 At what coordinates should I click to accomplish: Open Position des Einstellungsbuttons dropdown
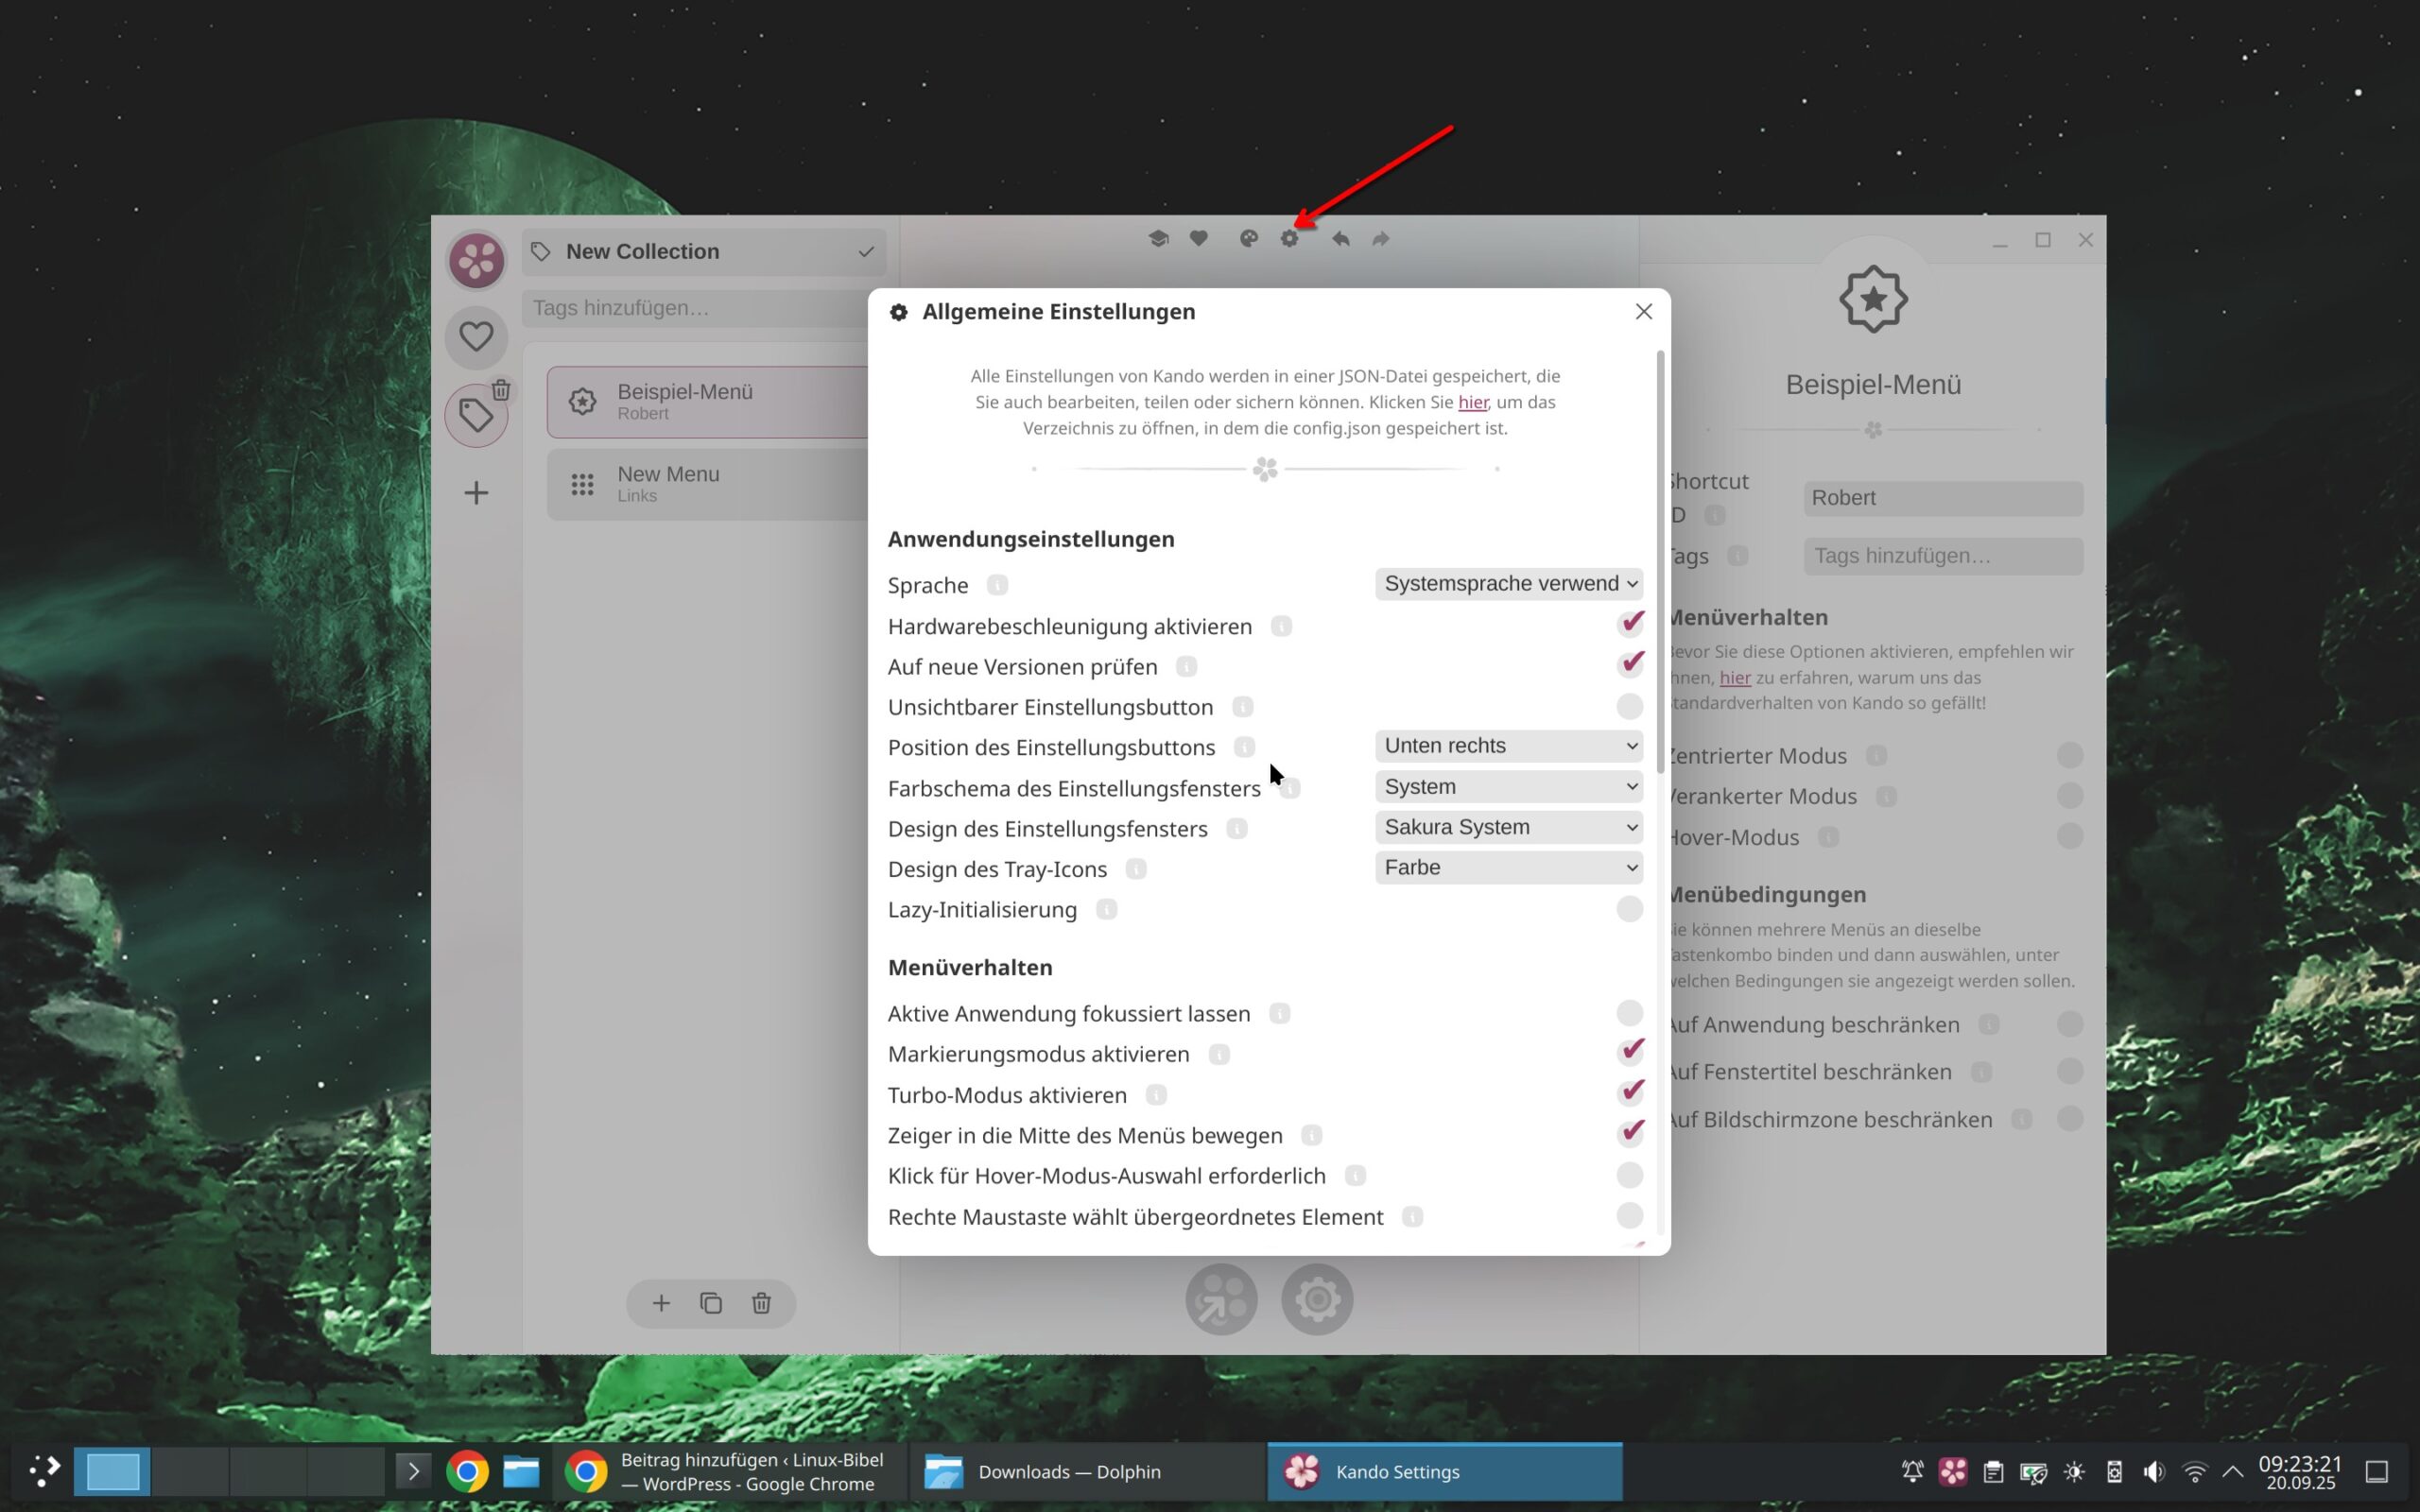(x=1509, y=746)
